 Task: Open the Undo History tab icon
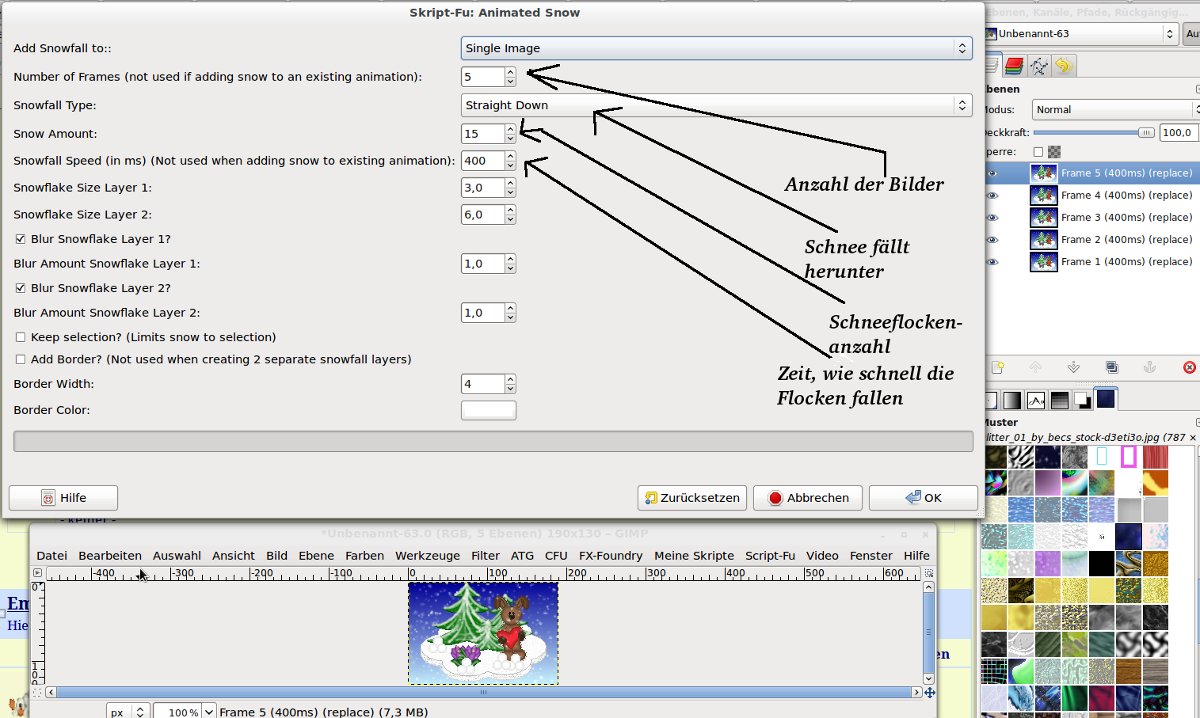[1063, 66]
